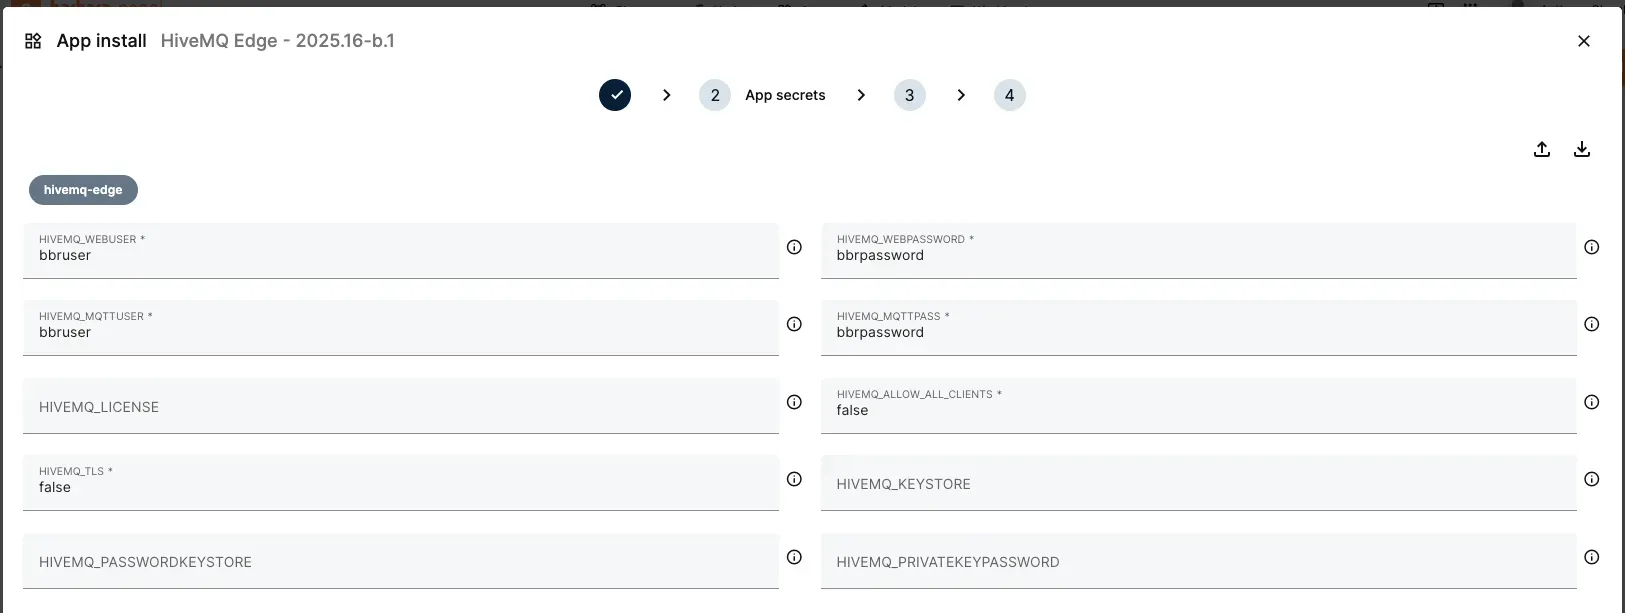
Task: Click into the HIVEMQ_KEYSTORE field
Action: click(1199, 483)
